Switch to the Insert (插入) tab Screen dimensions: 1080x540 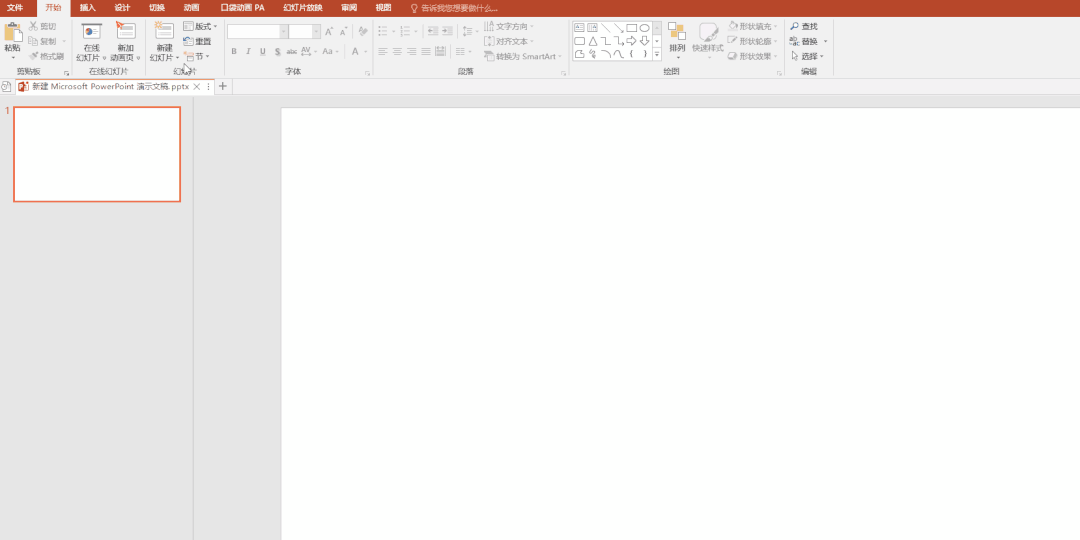click(x=87, y=8)
